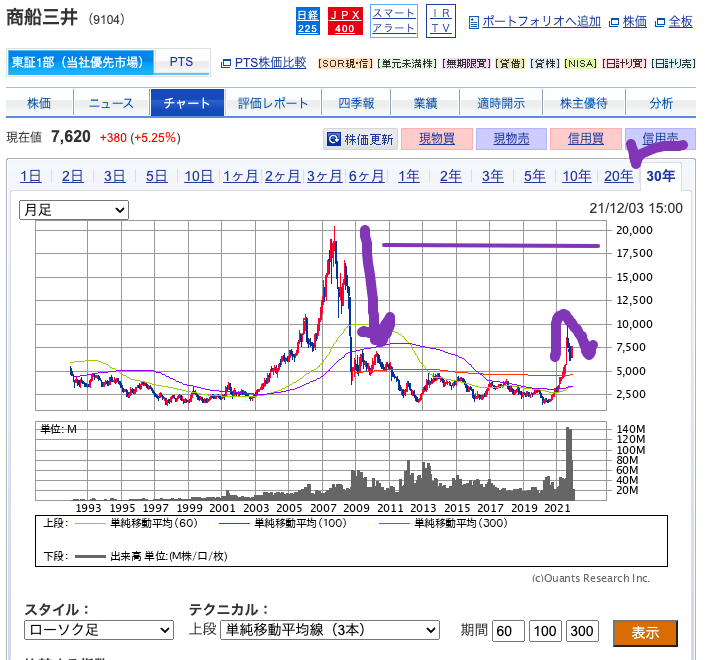Viewport: 706px width, 660px height.
Task: Select the 1ヶ月 chart period
Action: 240,176
